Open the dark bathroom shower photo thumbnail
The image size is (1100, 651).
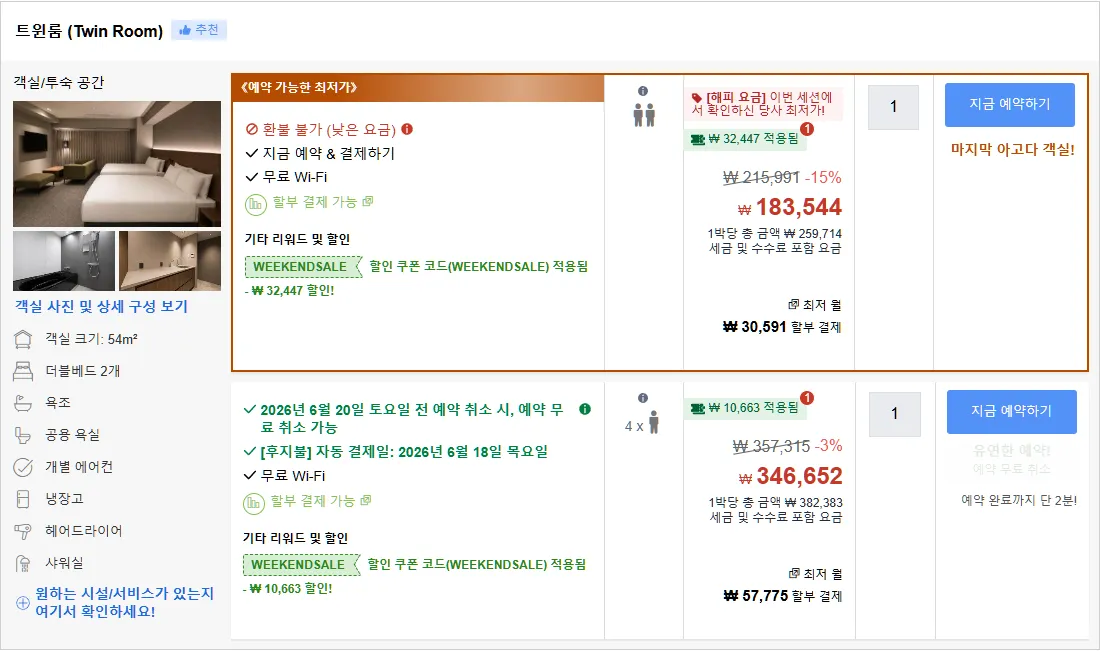tap(64, 261)
